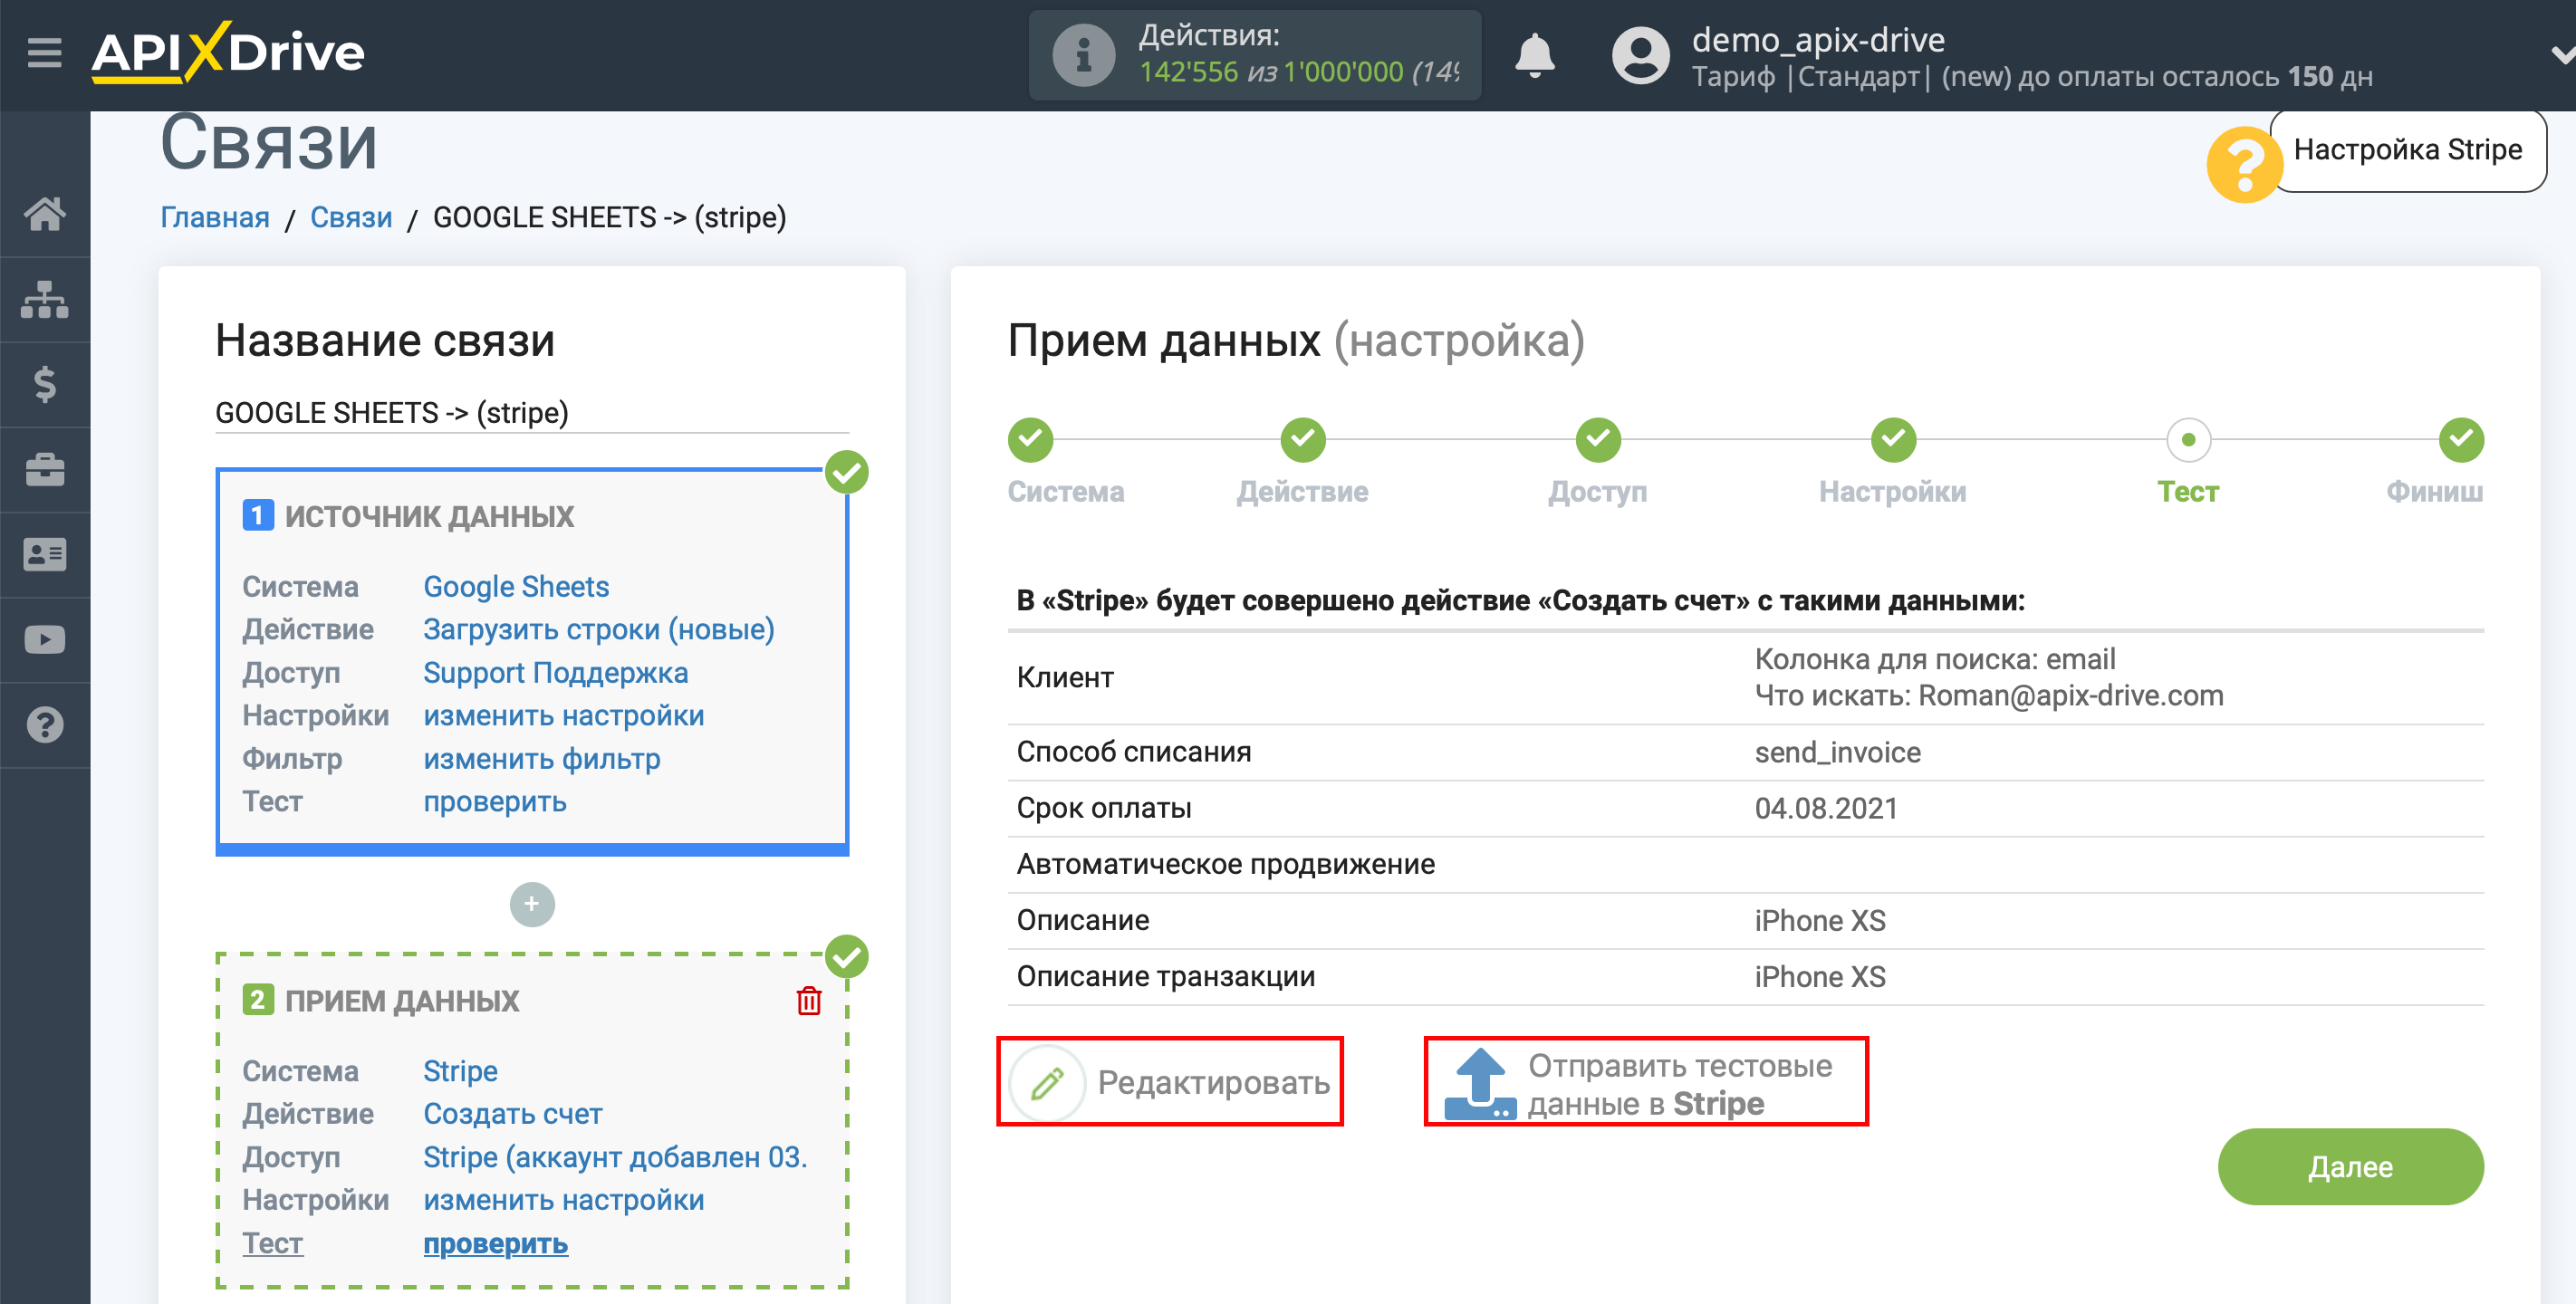Go to the Финиш step
The image size is (2576, 1304).
(x=2460, y=440)
